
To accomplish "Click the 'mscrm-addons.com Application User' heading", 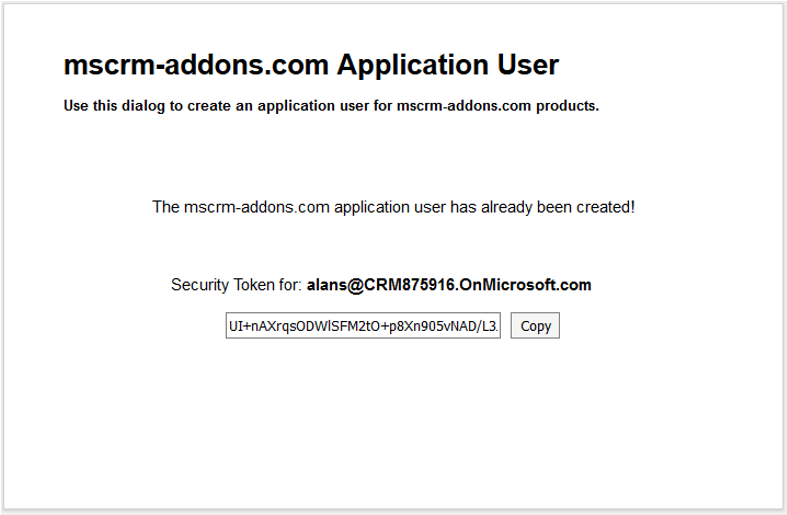I will coord(311,65).
